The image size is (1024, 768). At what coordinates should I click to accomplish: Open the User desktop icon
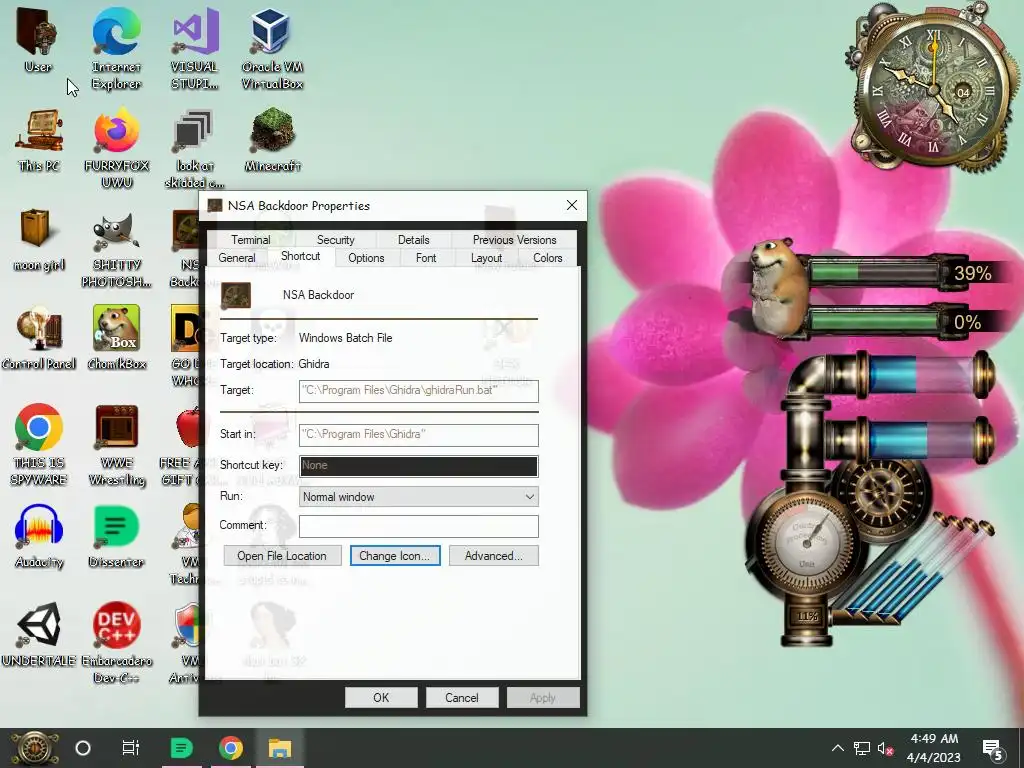38,40
